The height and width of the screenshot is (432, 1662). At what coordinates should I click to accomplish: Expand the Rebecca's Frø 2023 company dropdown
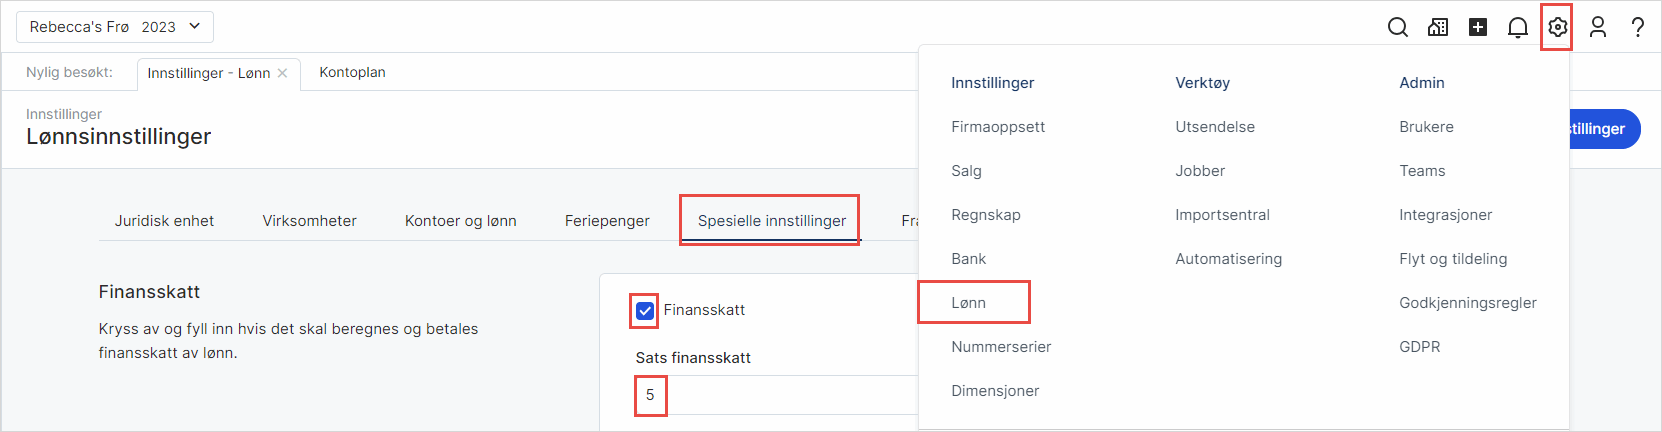(x=115, y=27)
